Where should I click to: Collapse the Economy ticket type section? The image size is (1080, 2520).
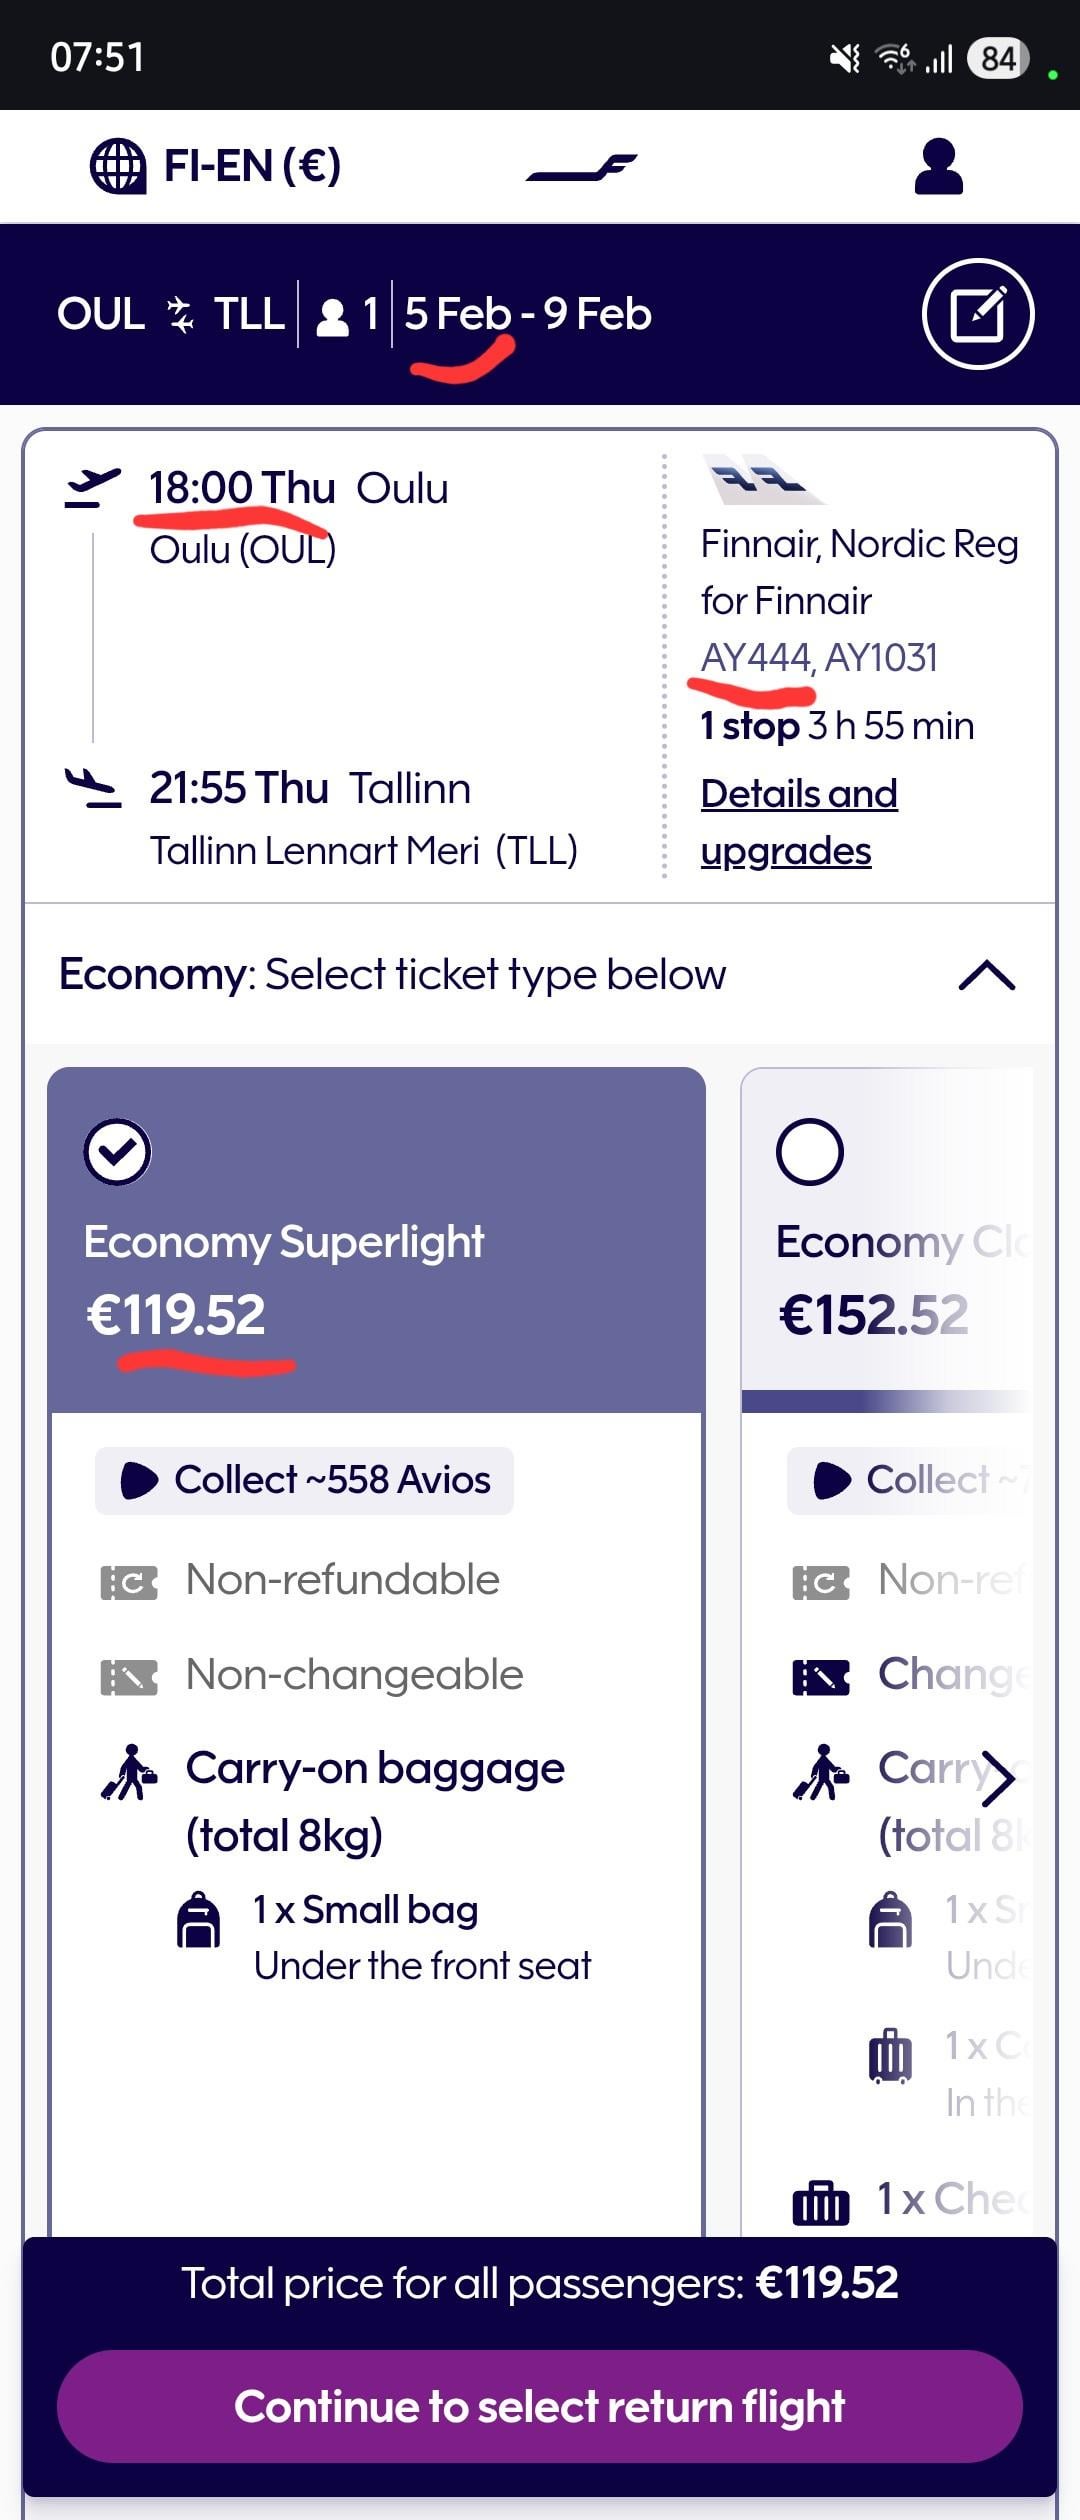pos(986,975)
